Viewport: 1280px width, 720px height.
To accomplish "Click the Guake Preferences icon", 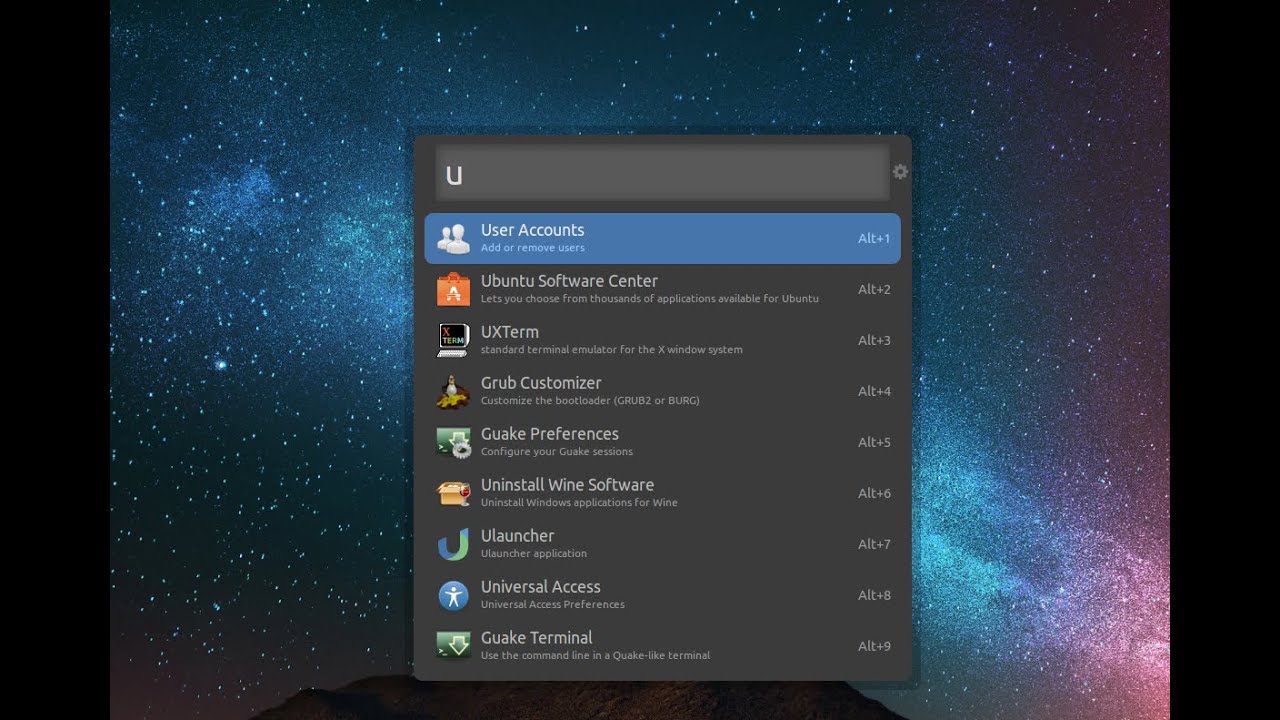I will click(453, 442).
